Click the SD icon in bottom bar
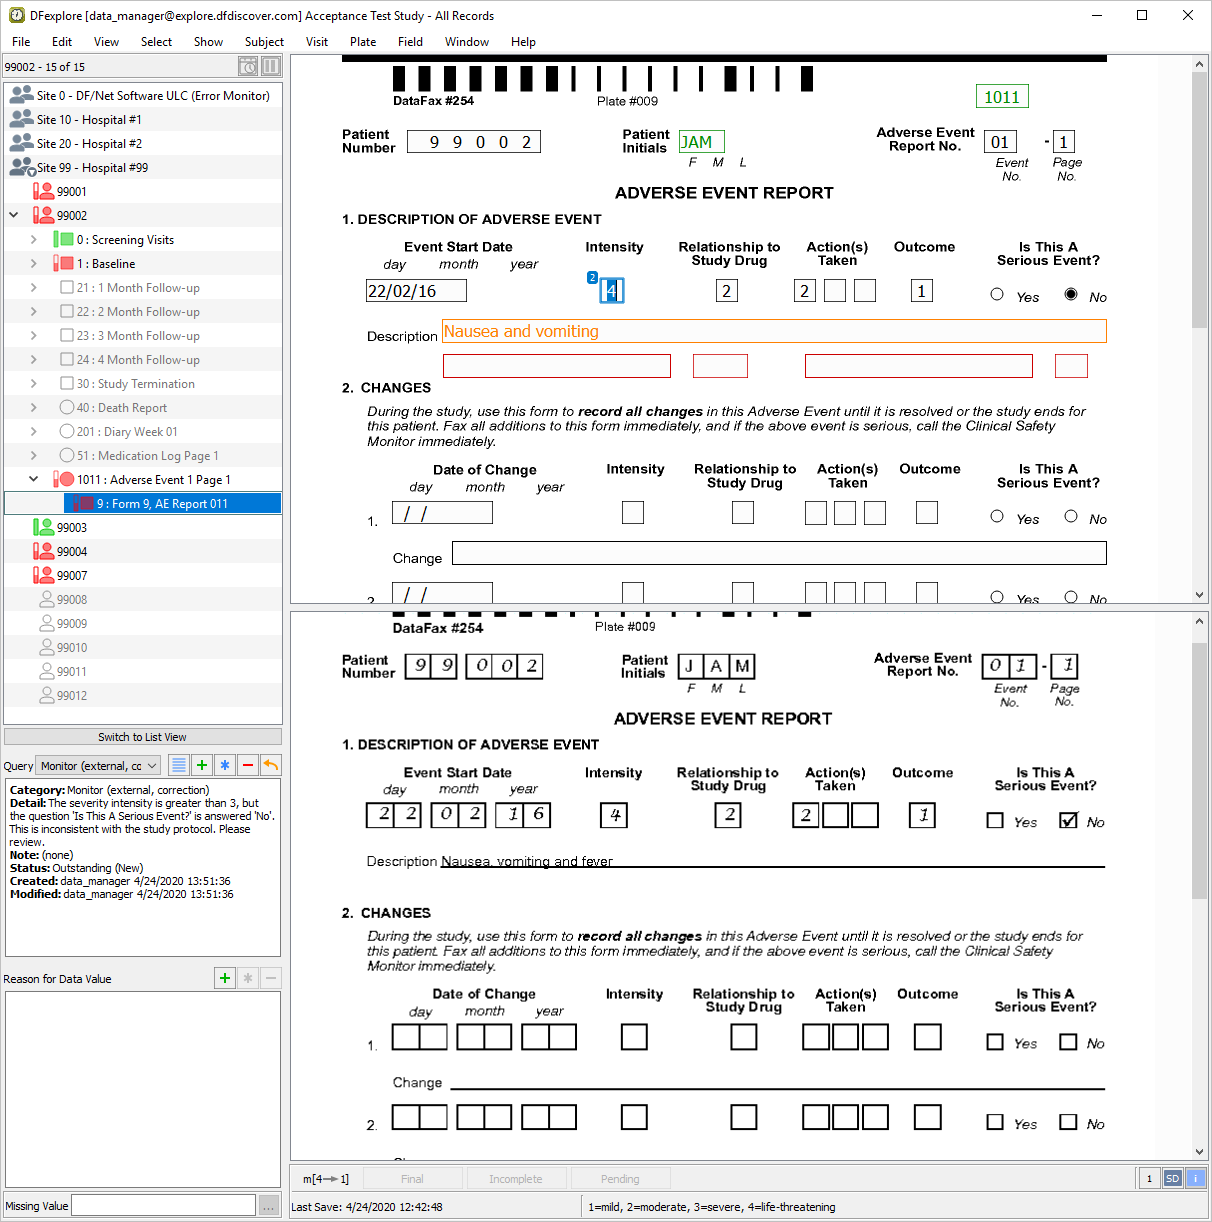1212x1222 pixels. [1173, 1178]
